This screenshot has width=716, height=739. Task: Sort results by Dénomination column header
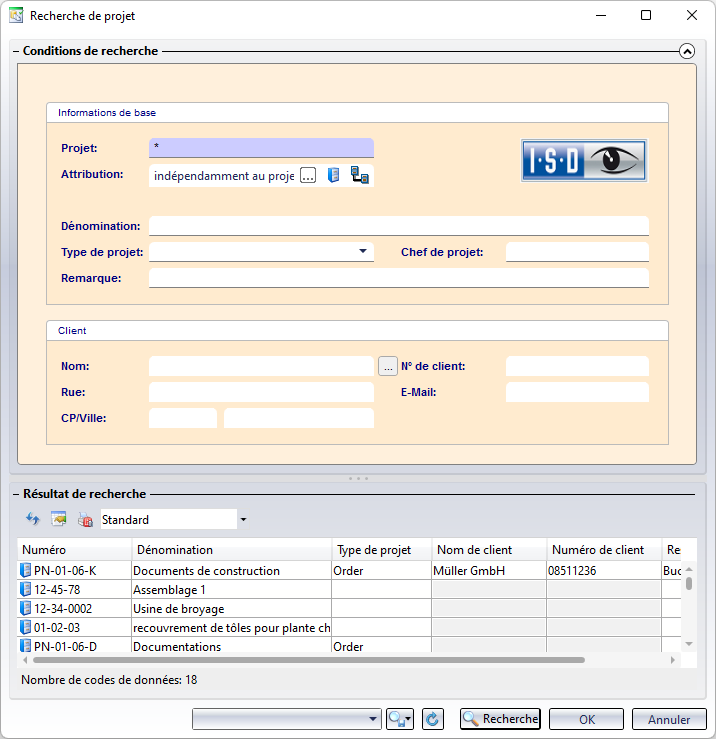pos(230,550)
